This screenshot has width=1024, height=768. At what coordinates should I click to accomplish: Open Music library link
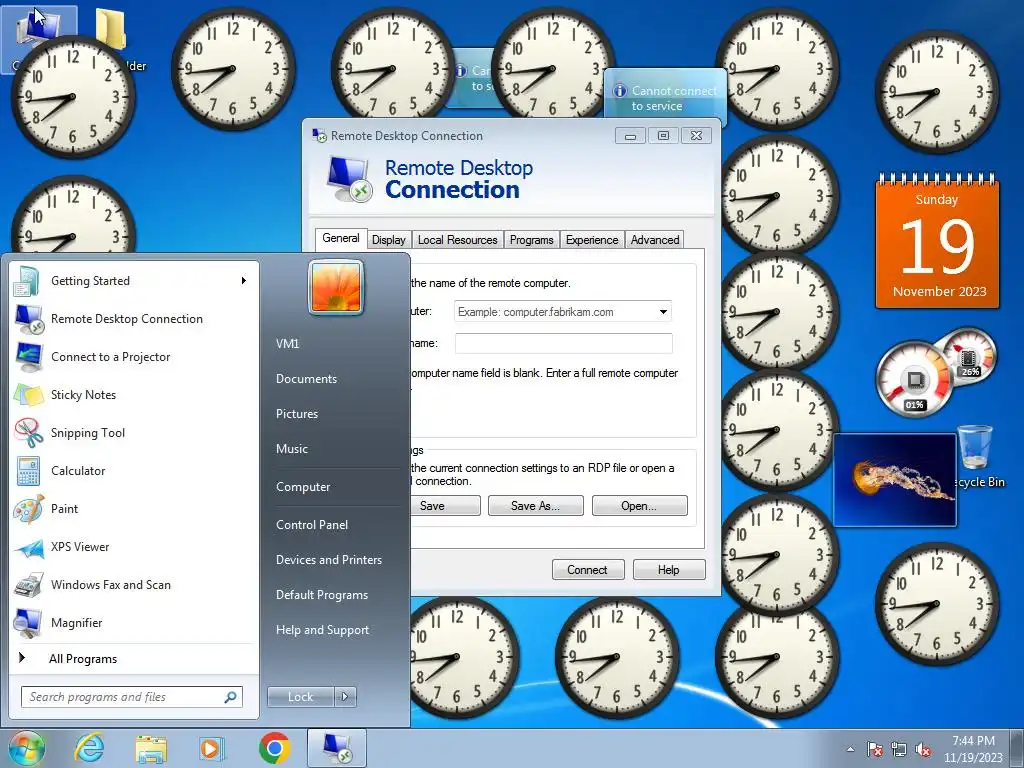[x=292, y=449]
